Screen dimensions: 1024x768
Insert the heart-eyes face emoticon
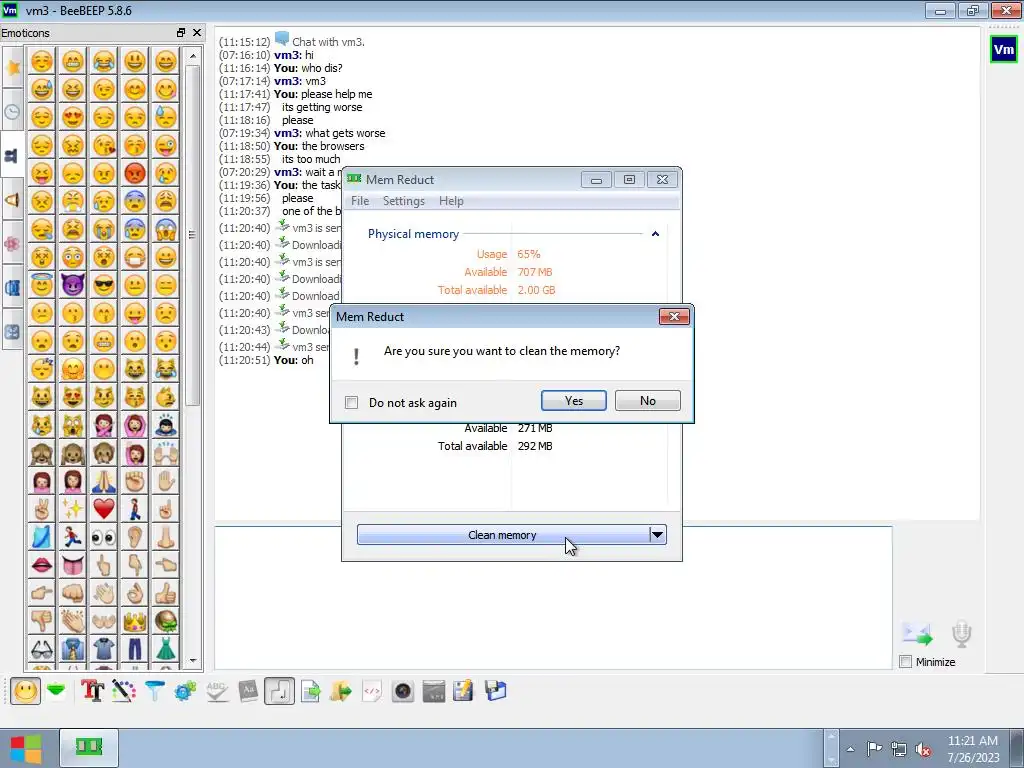tap(72, 117)
